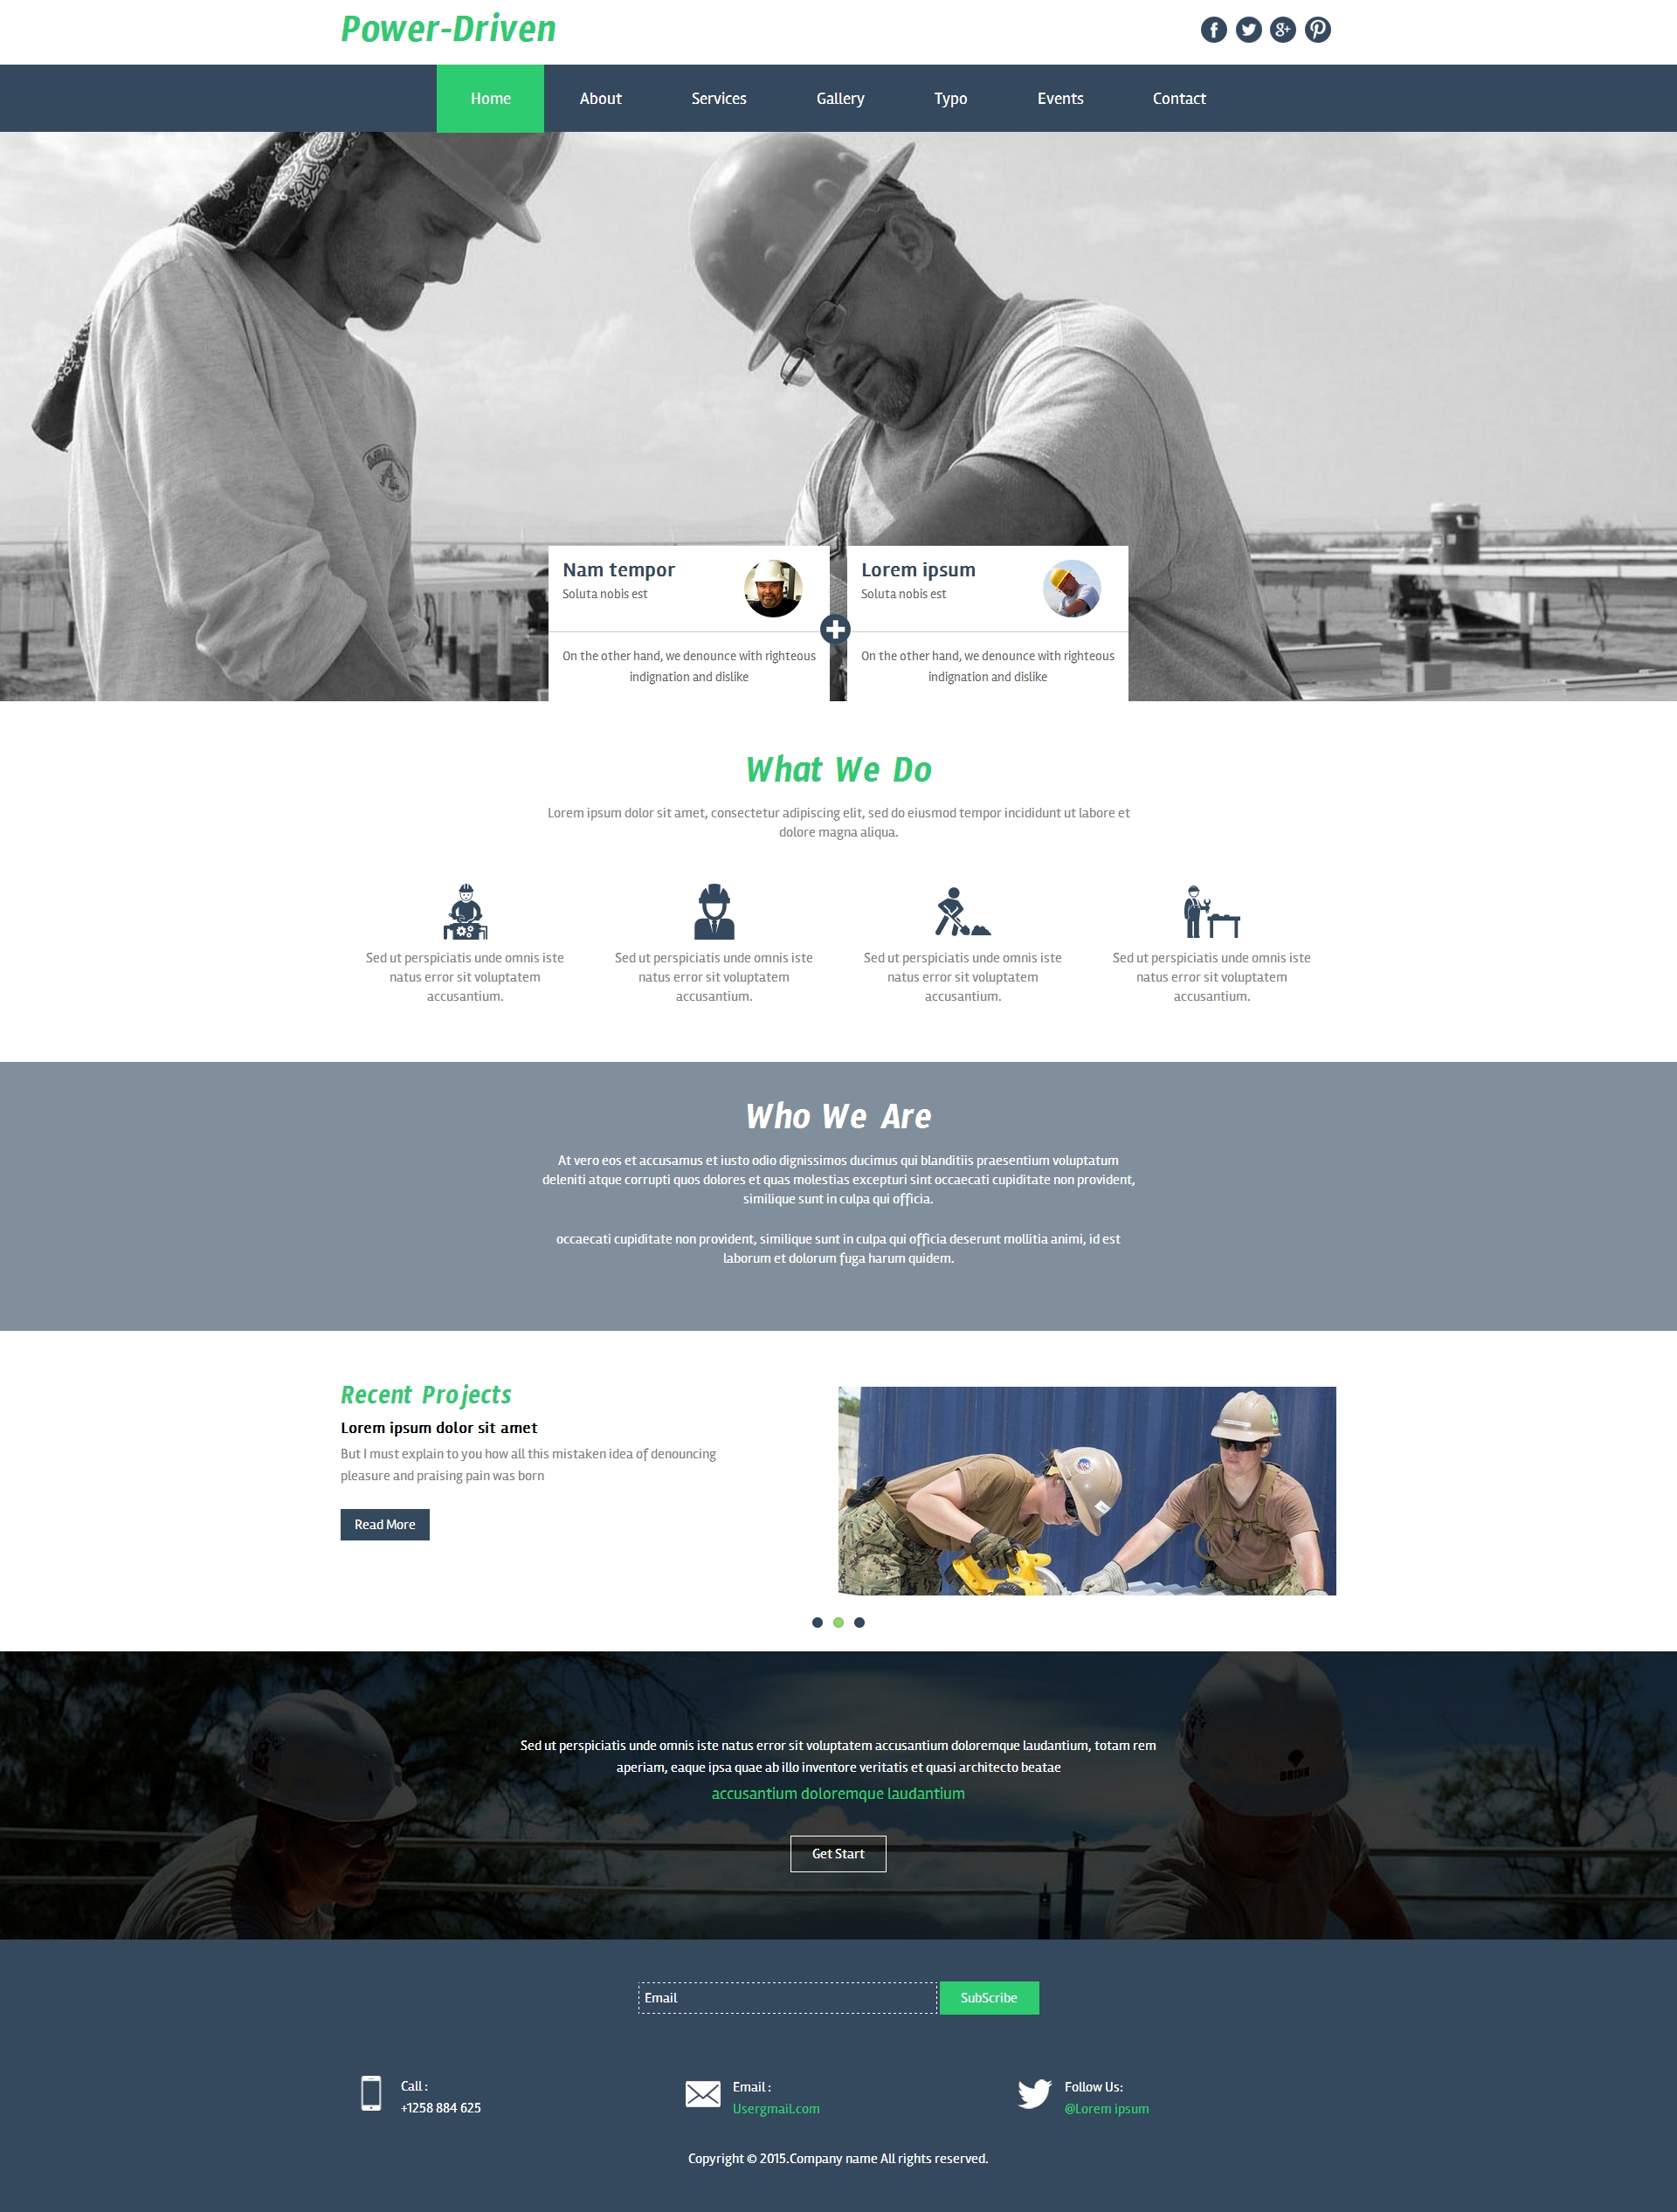Open the Gallery navigation menu item

(838, 99)
